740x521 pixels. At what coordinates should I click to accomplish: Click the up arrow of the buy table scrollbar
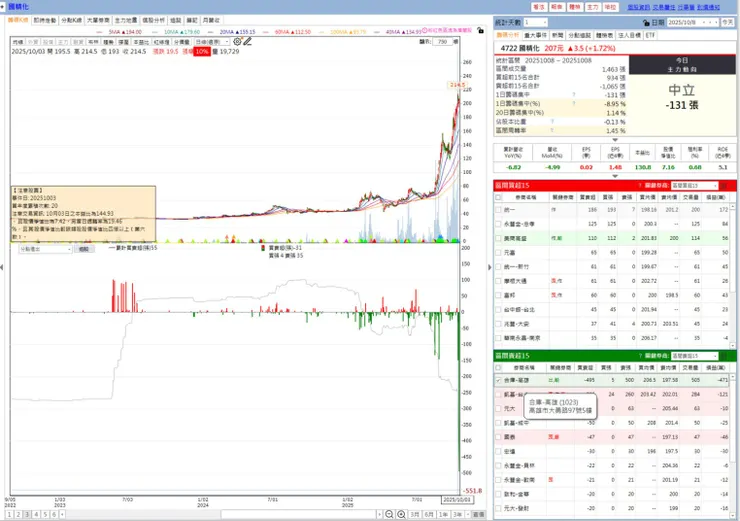point(732,207)
